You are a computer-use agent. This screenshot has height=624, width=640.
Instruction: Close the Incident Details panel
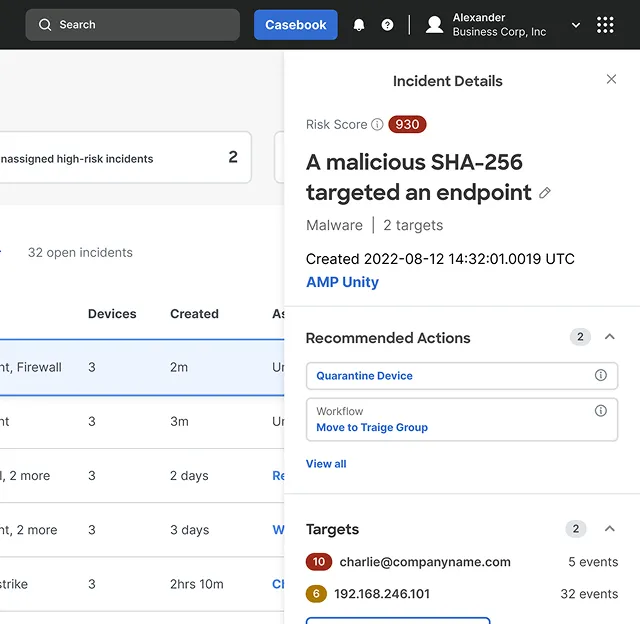[x=611, y=79]
